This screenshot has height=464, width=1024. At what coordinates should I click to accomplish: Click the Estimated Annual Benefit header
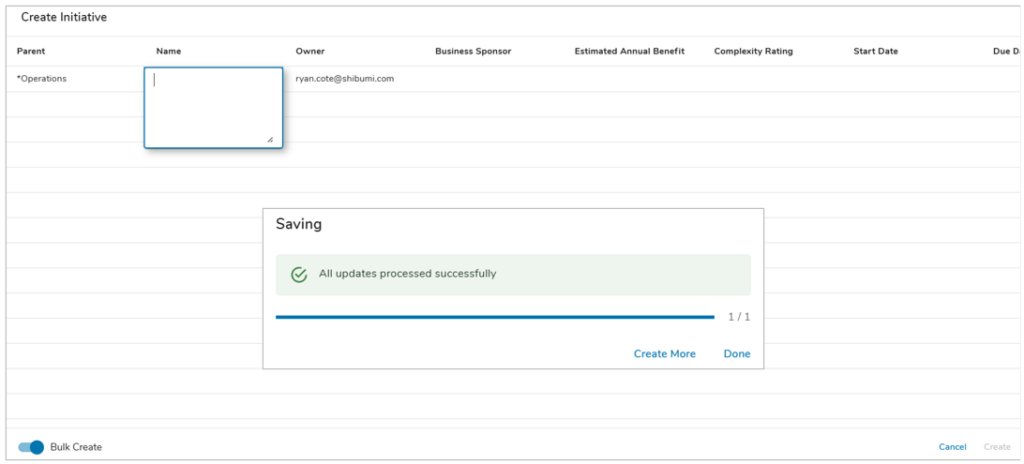(630, 51)
